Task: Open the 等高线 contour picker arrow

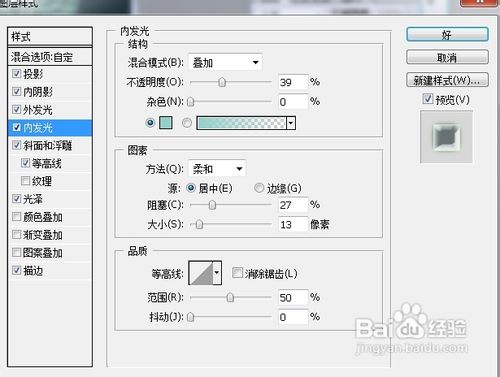Action: coord(217,273)
